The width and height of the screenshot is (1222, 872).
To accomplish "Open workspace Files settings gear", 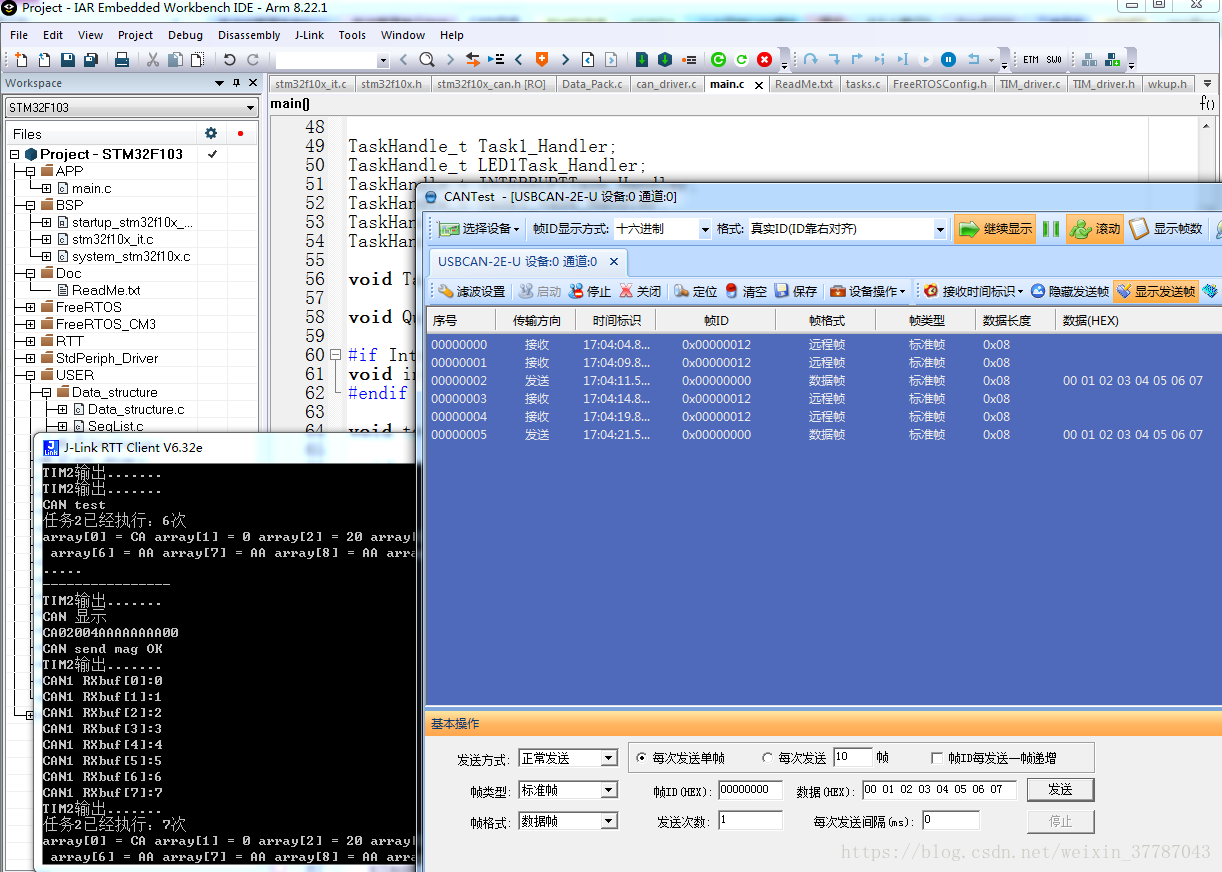I will click(x=211, y=133).
